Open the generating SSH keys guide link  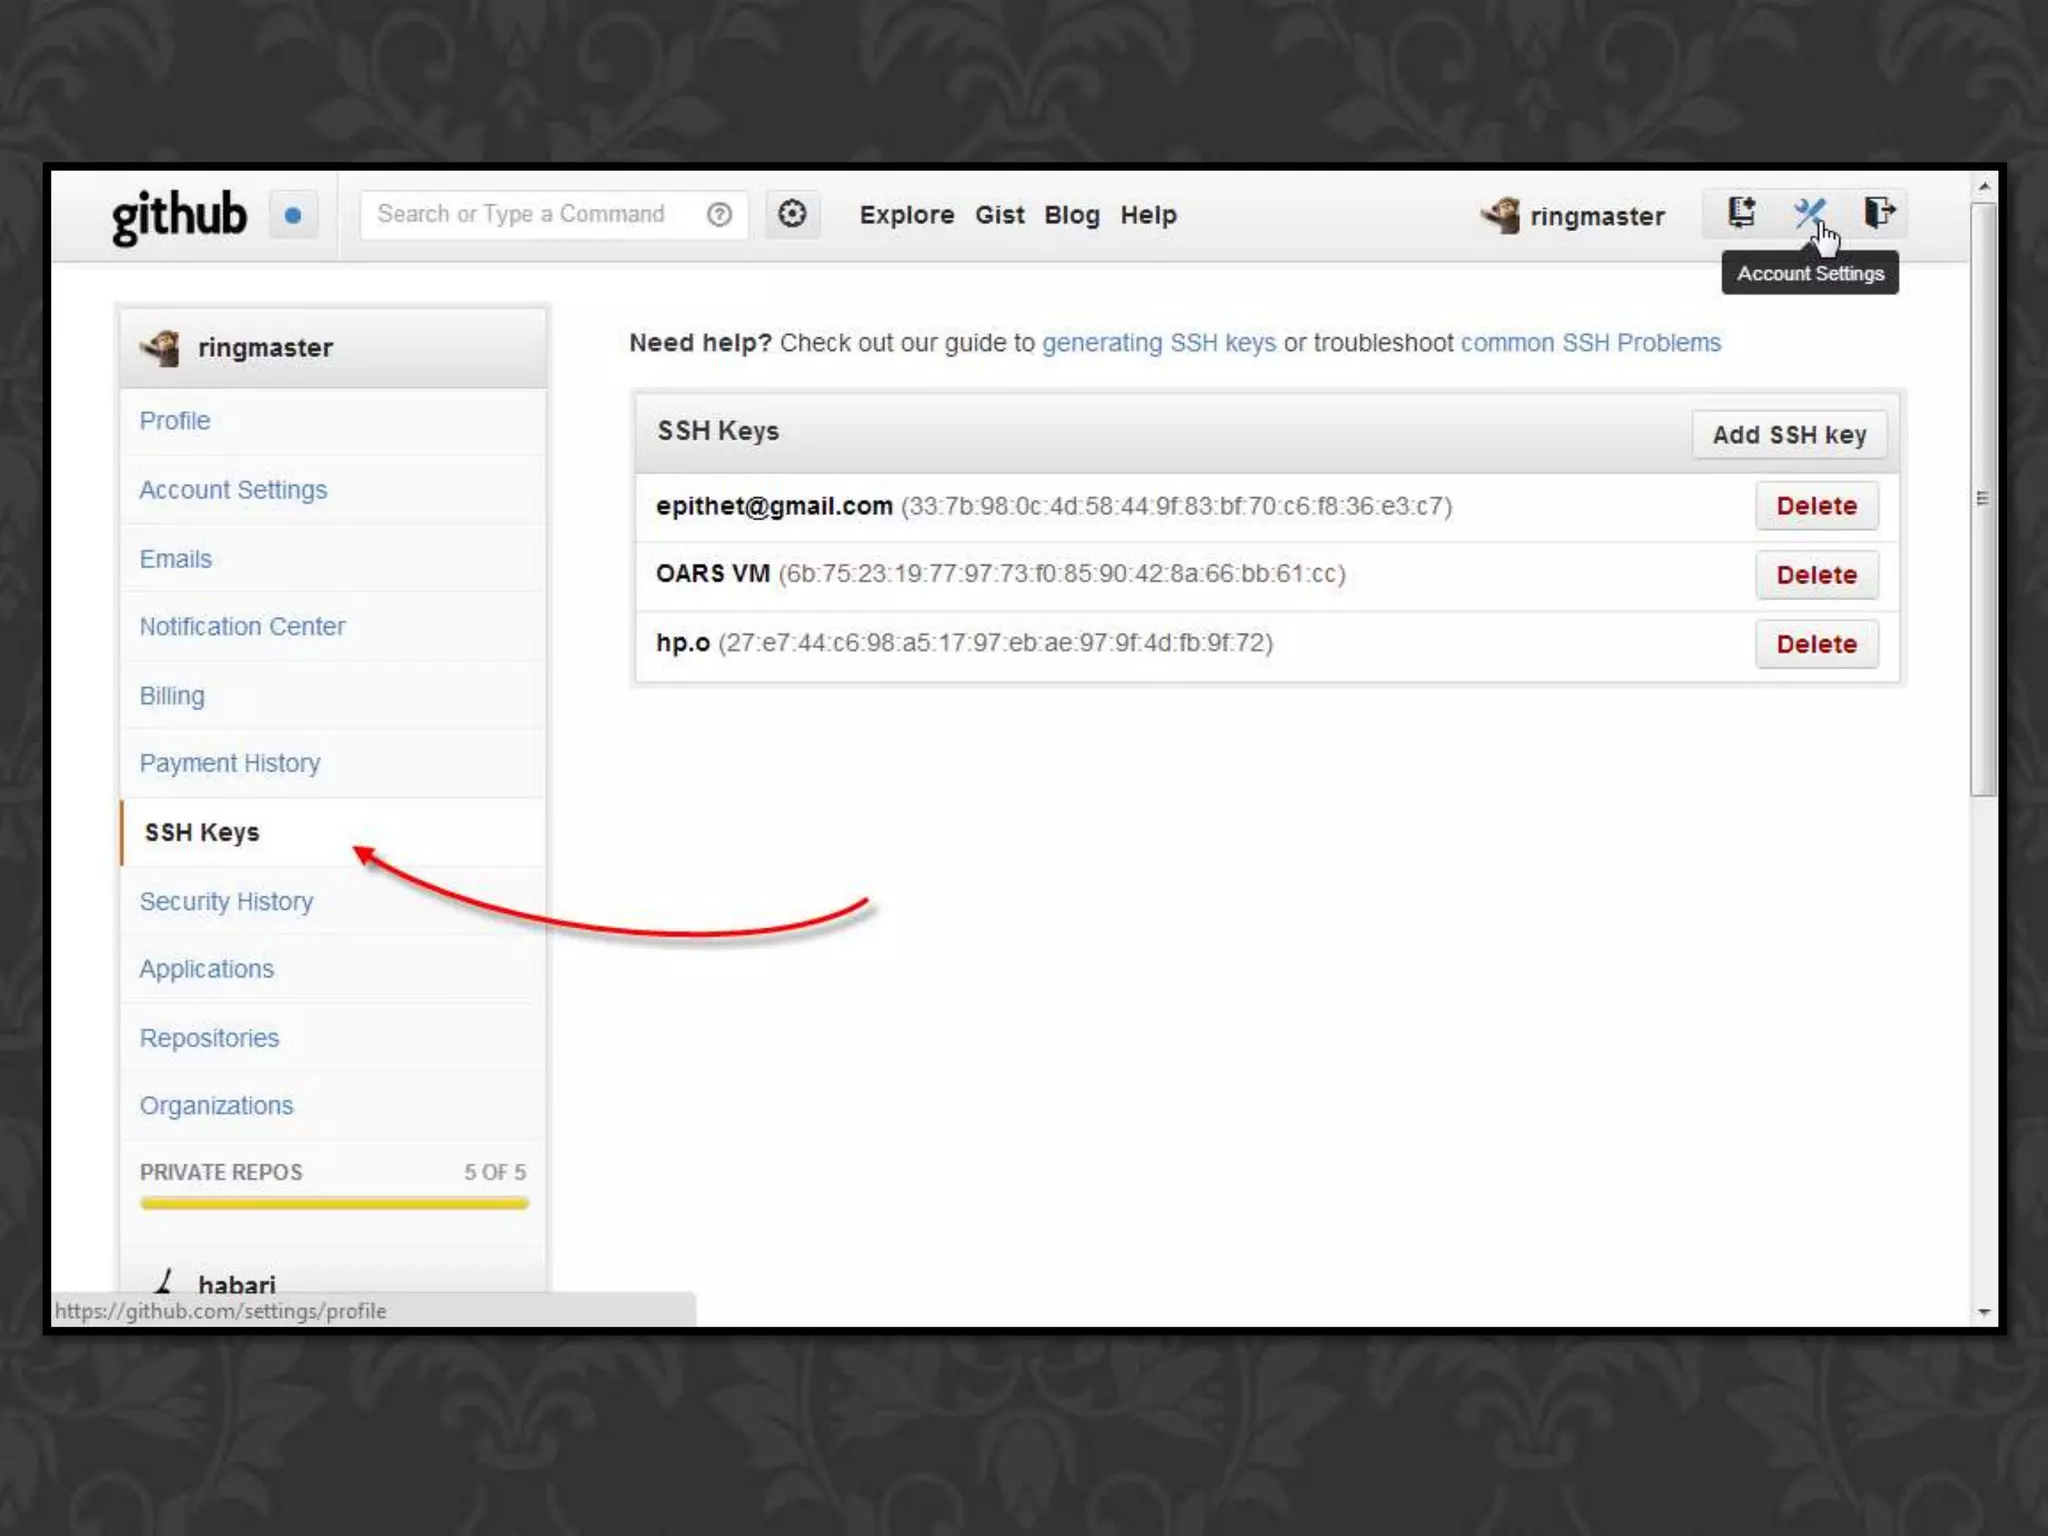tap(1158, 343)
